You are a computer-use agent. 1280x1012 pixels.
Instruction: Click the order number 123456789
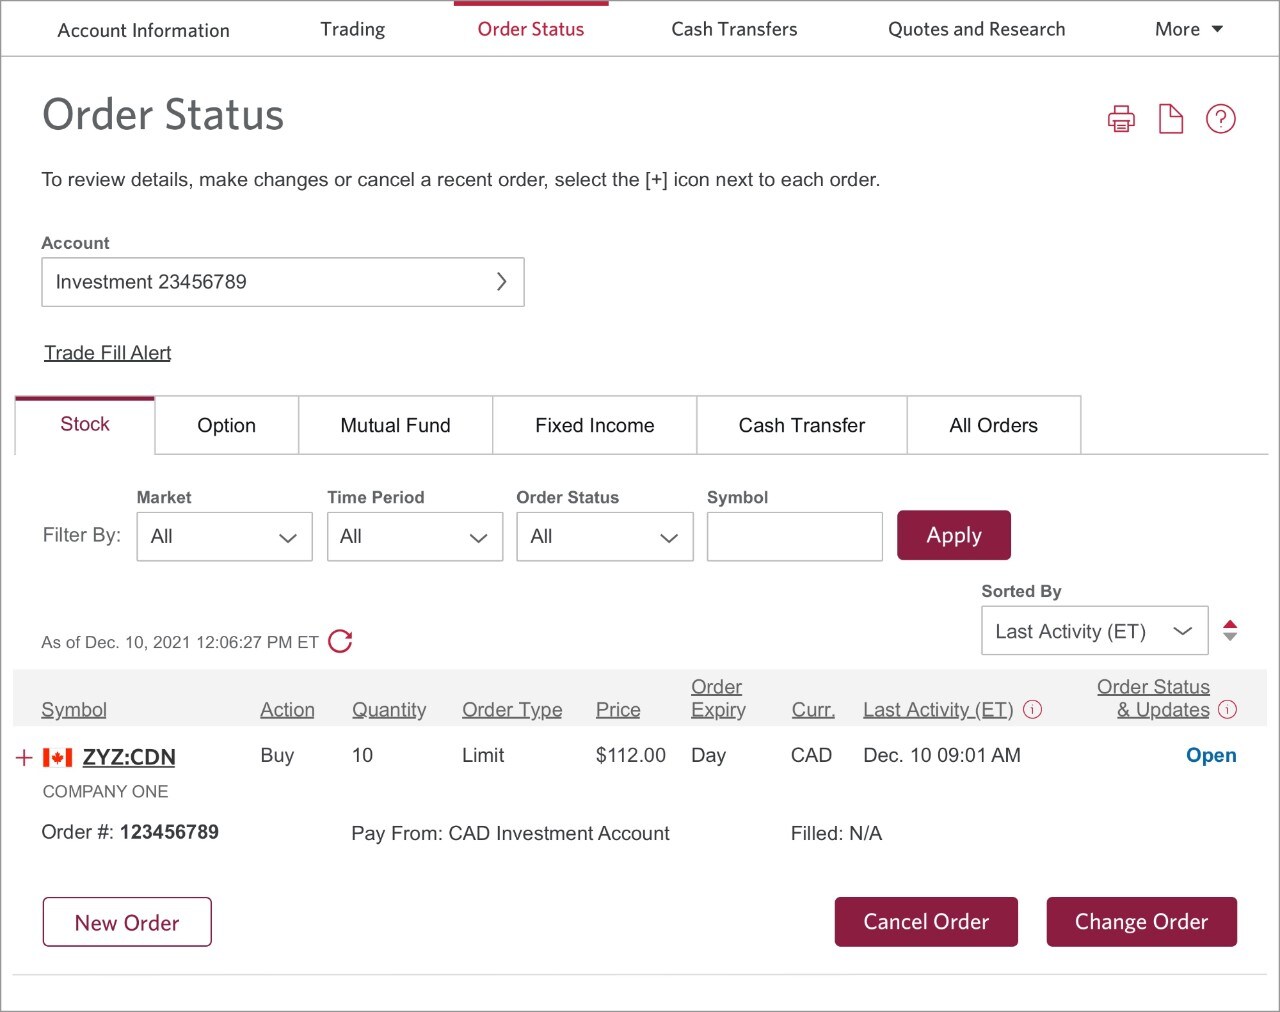pos(169,832)
